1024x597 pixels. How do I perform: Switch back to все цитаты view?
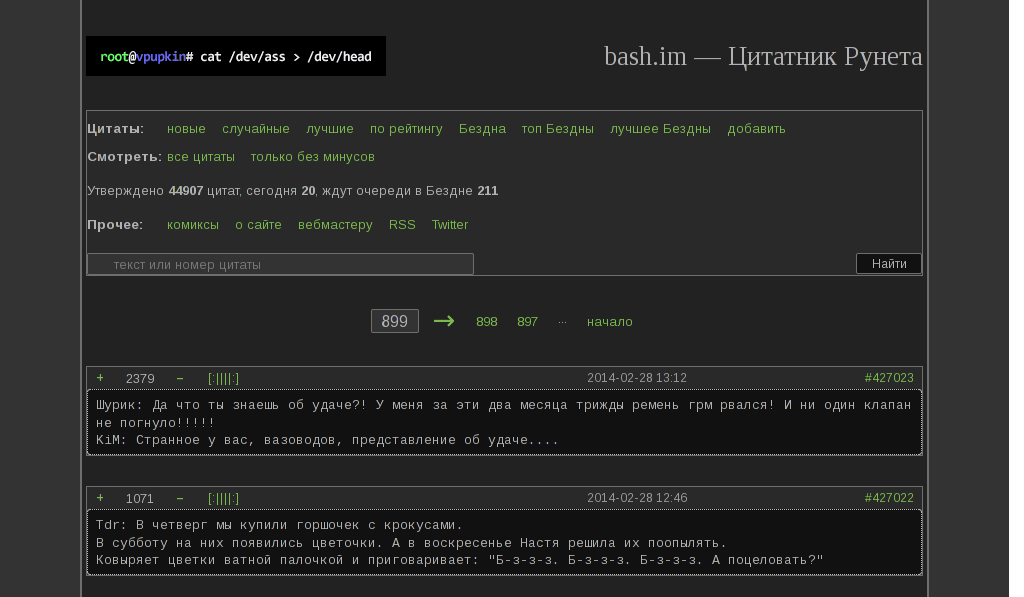coord(201,157)
